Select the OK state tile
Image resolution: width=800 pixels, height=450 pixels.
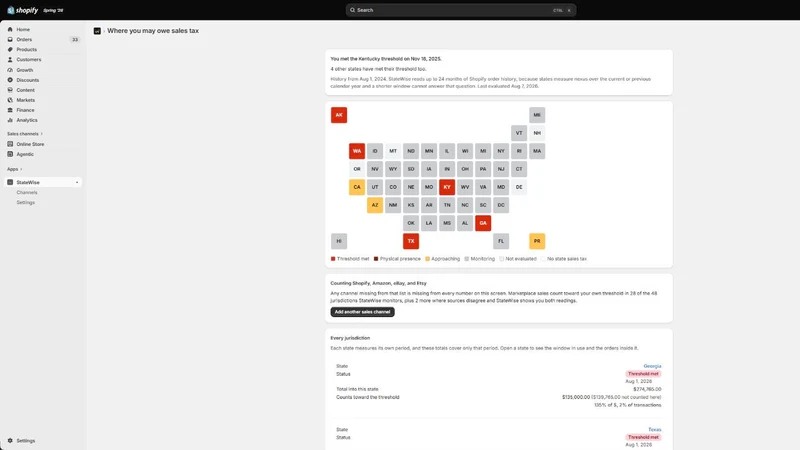pyautogui.click(x=411, y=223)
